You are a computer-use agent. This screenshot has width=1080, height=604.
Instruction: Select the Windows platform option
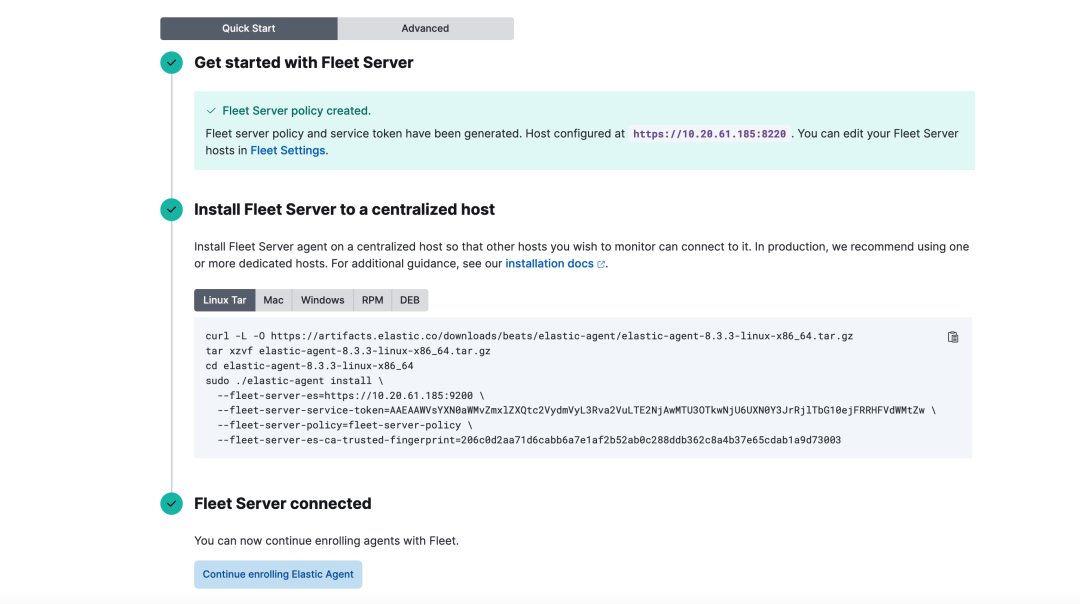coord(322,300)
